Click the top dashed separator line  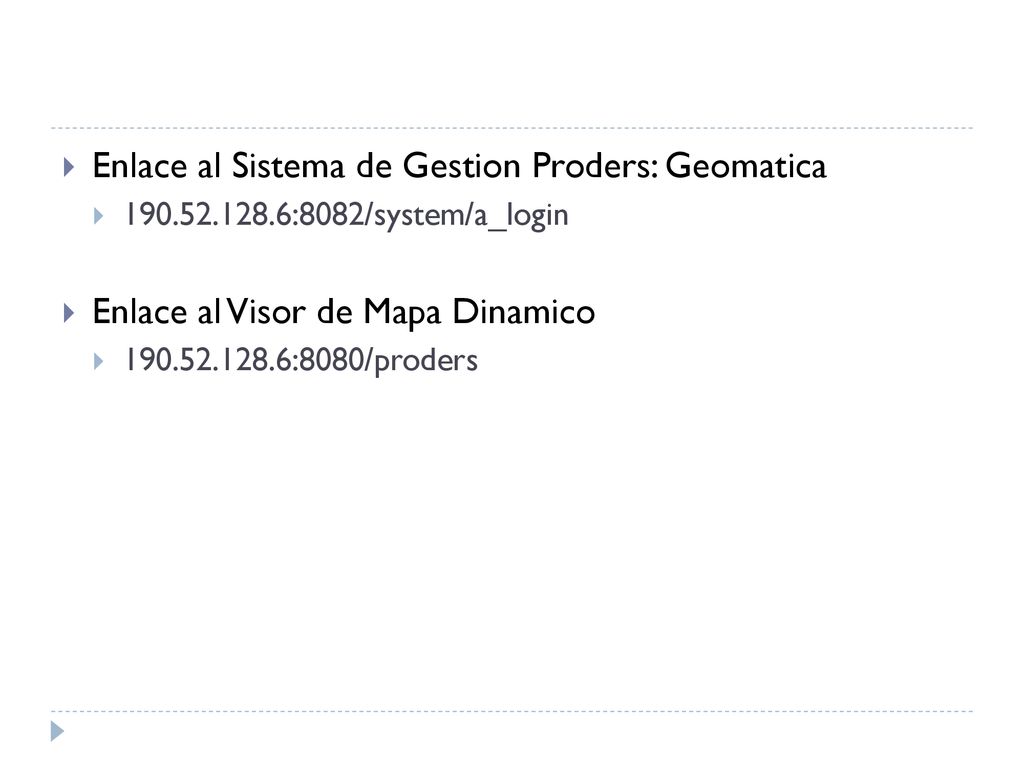tap(512, 128)
